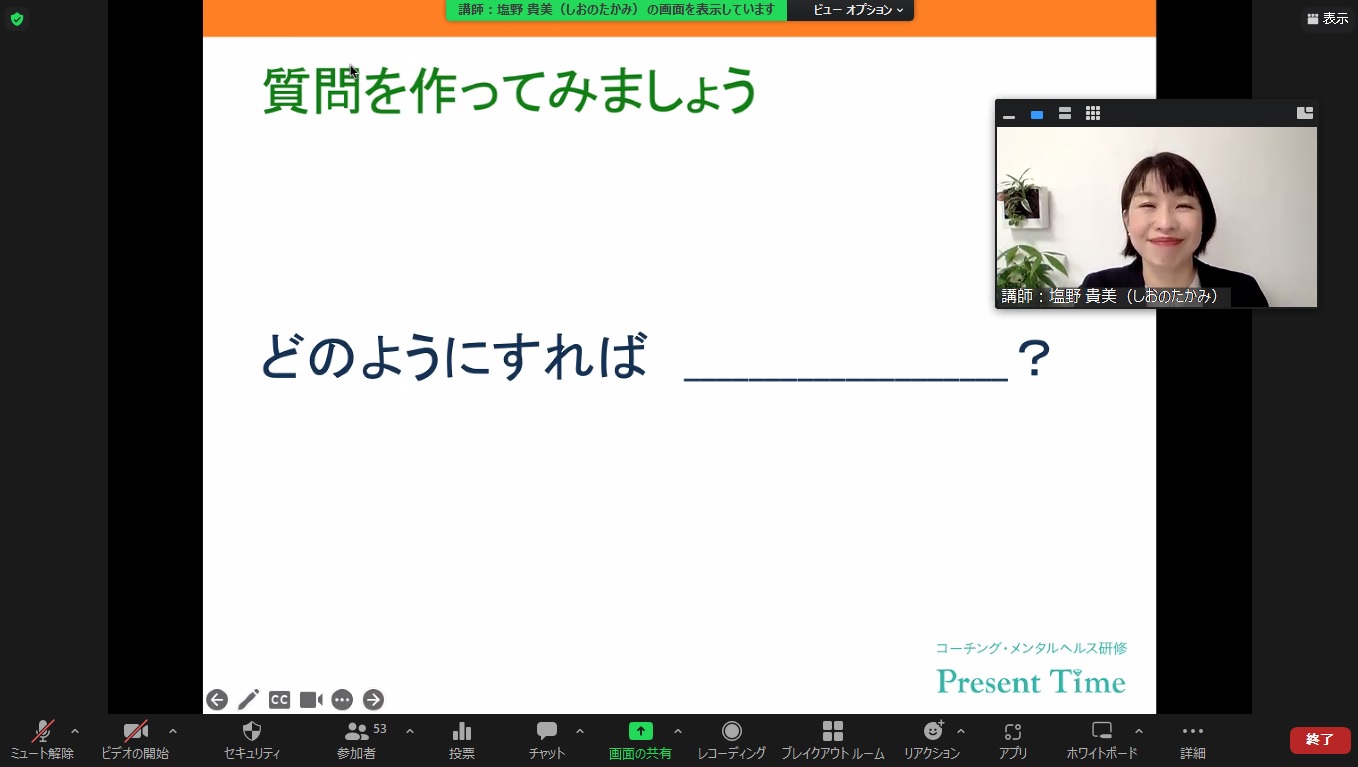Expand audio options arrow next to mute
This screenshot has width=1358, height=767.
(75, 731)
